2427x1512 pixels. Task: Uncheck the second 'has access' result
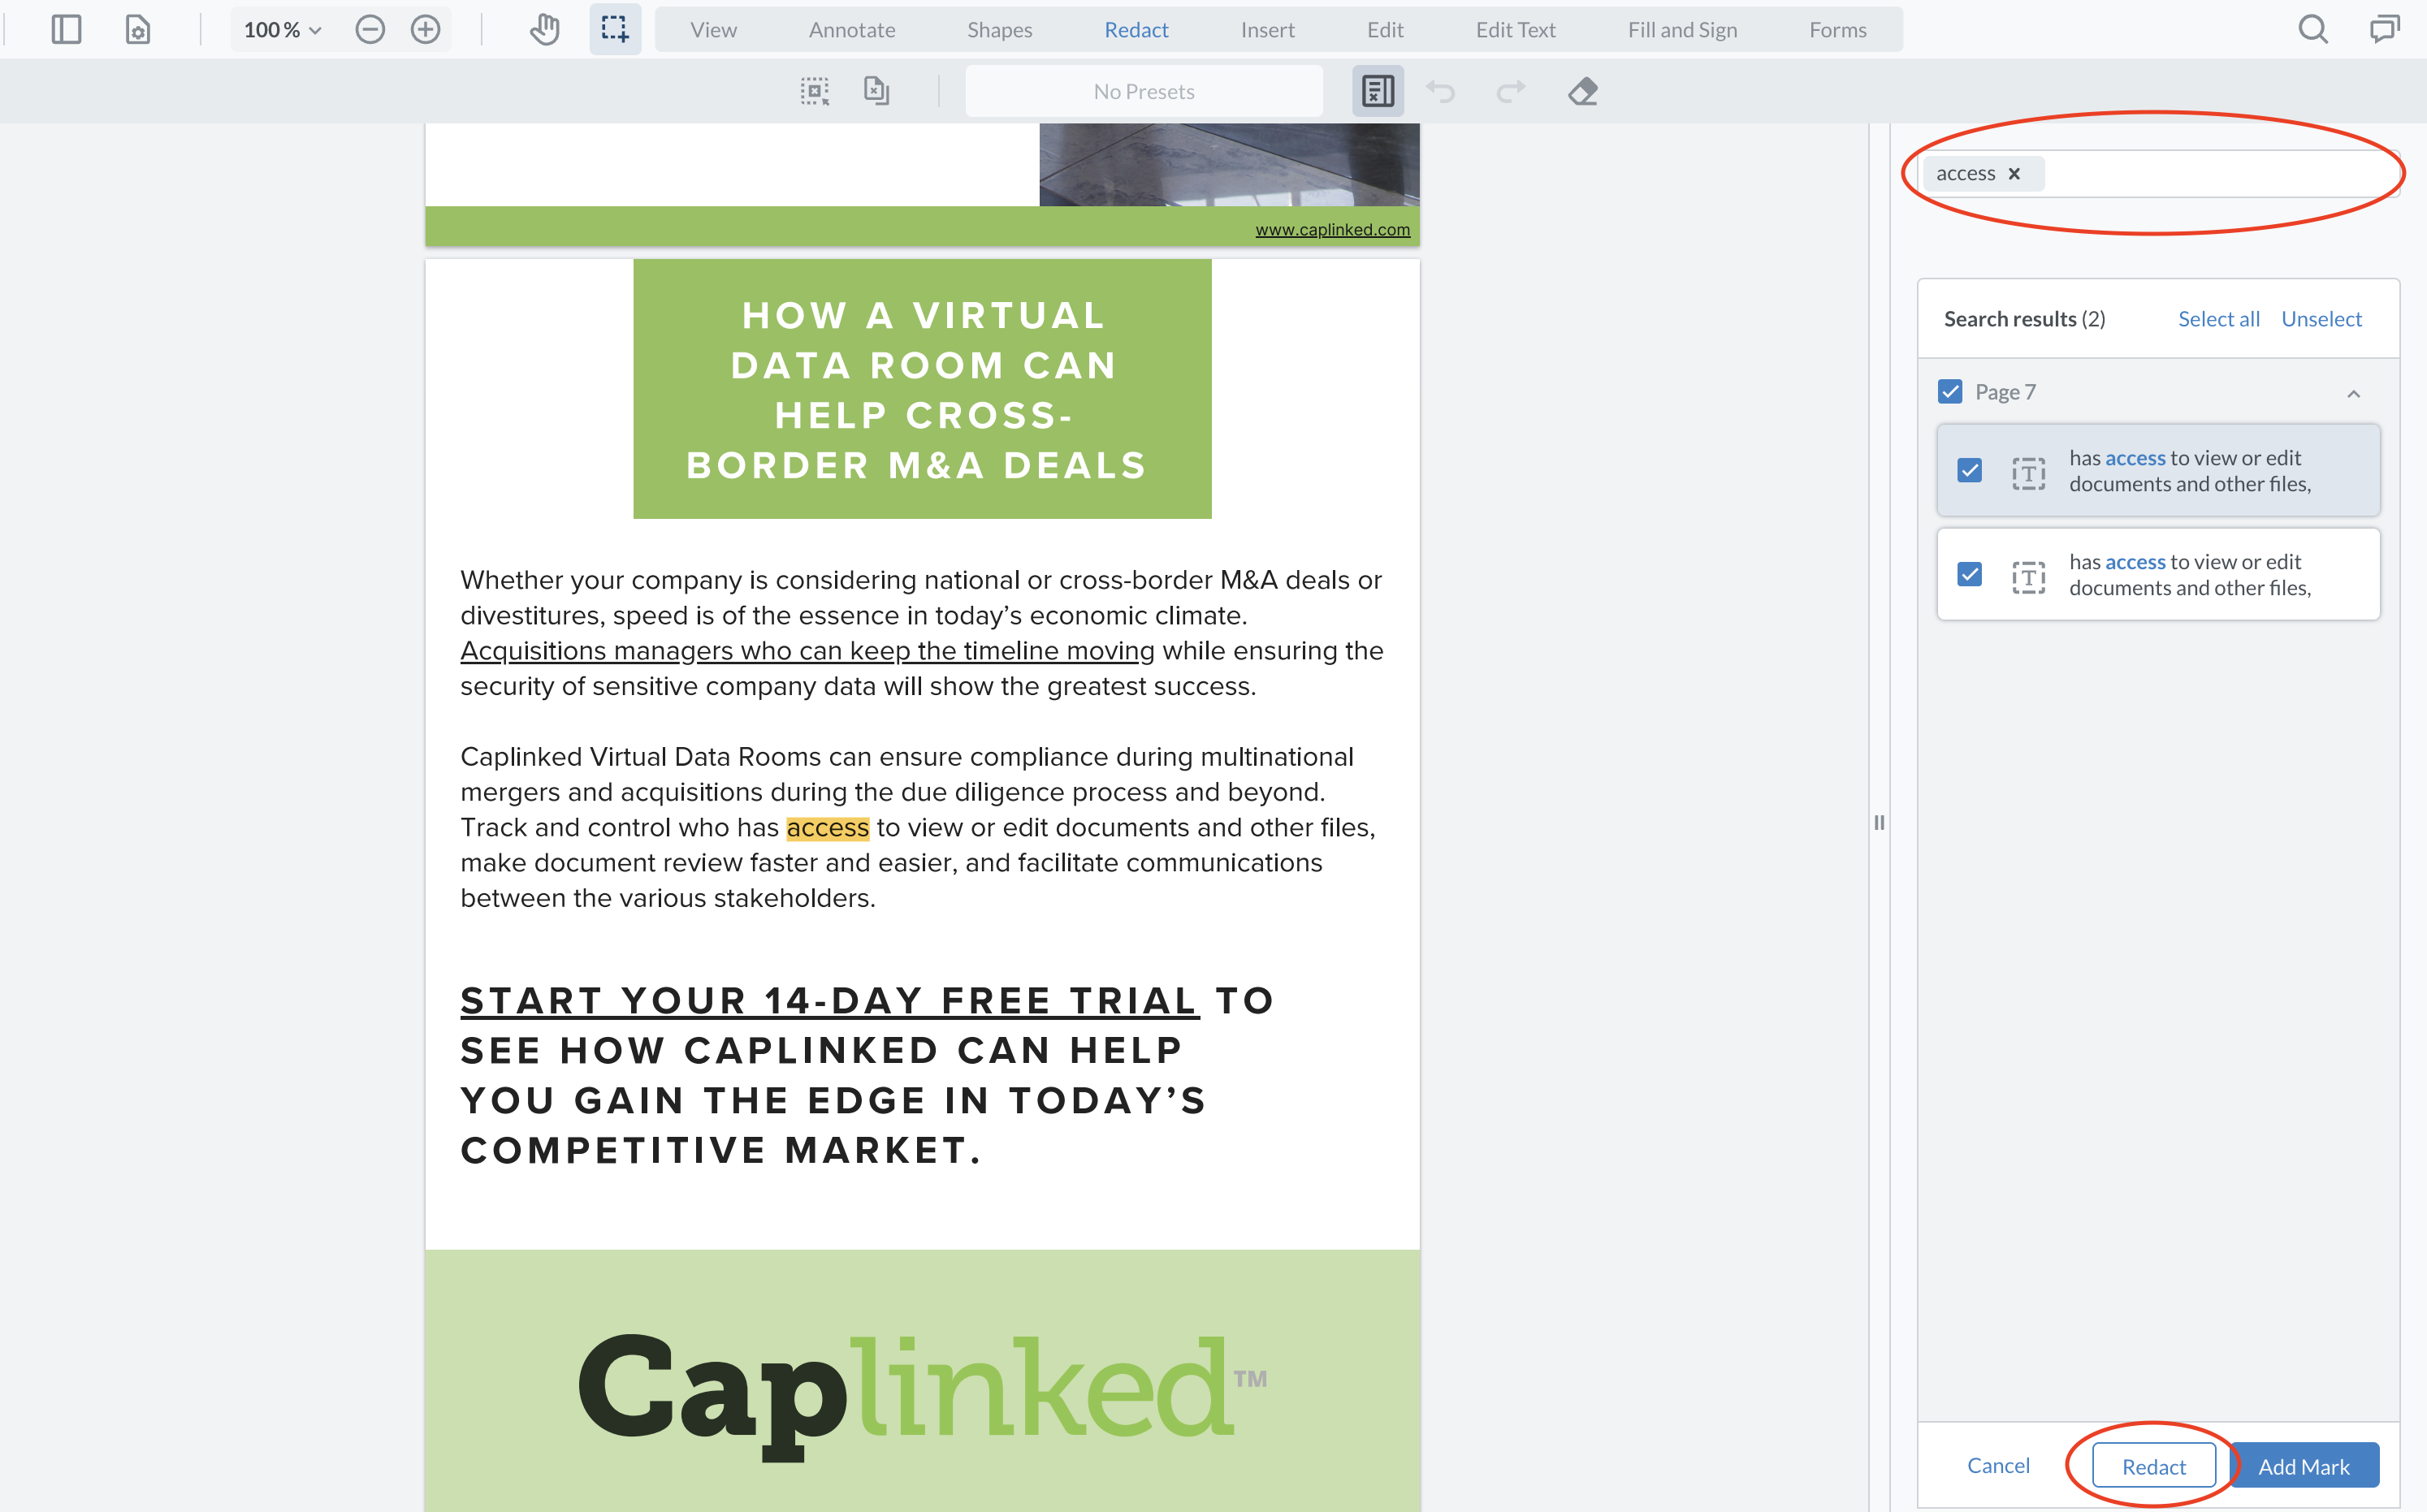point(1970,574)
